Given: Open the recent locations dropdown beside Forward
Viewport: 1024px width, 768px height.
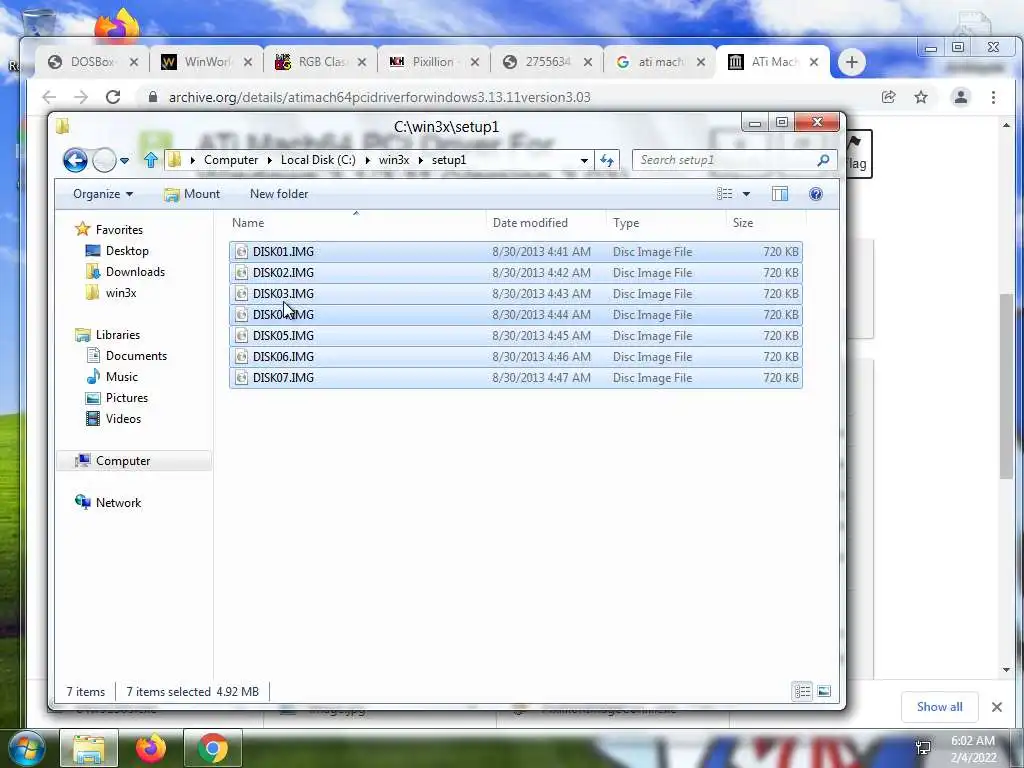Looking at the screenshot, I should pyautogui.click(x=124, y=161).
